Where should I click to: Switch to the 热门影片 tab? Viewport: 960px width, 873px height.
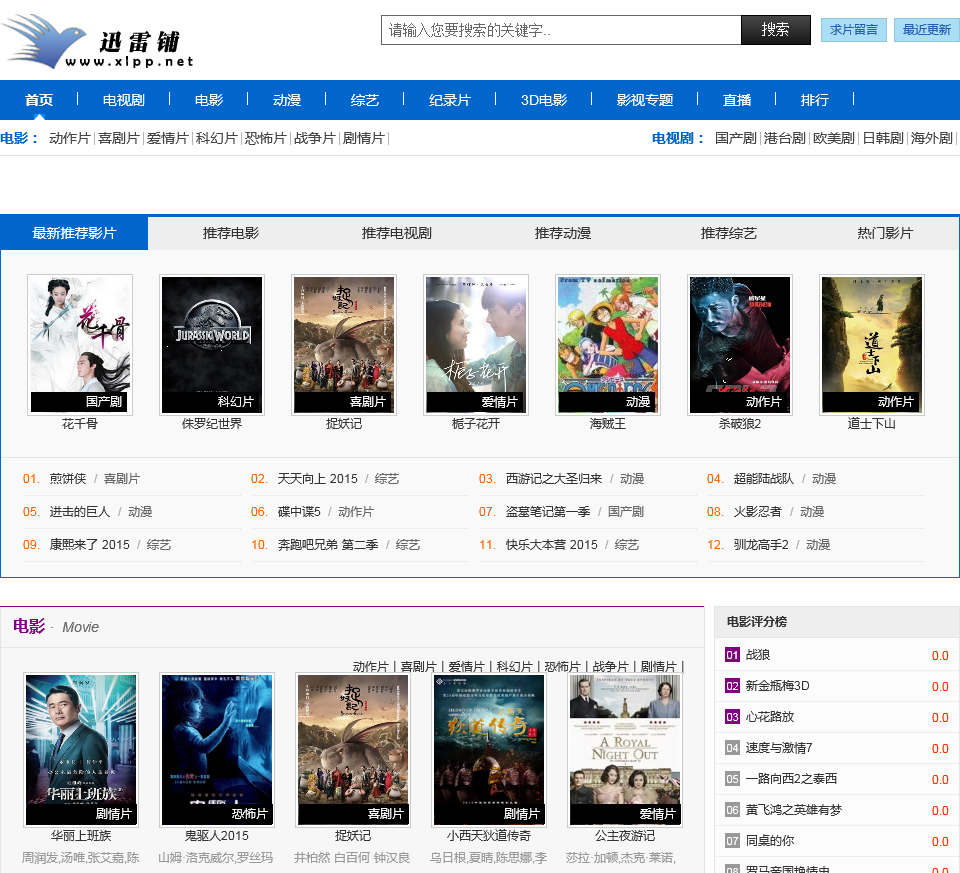[x=885, y=233]
